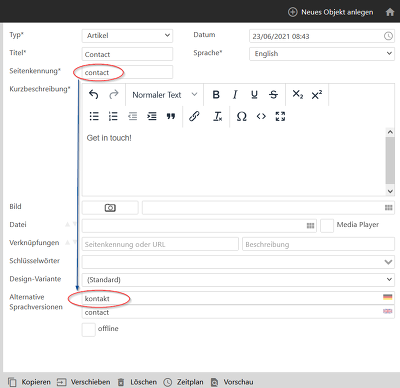This screenshot has height=388, width=400.
Task: Insert a bulleted list
Action: [94, 116]
